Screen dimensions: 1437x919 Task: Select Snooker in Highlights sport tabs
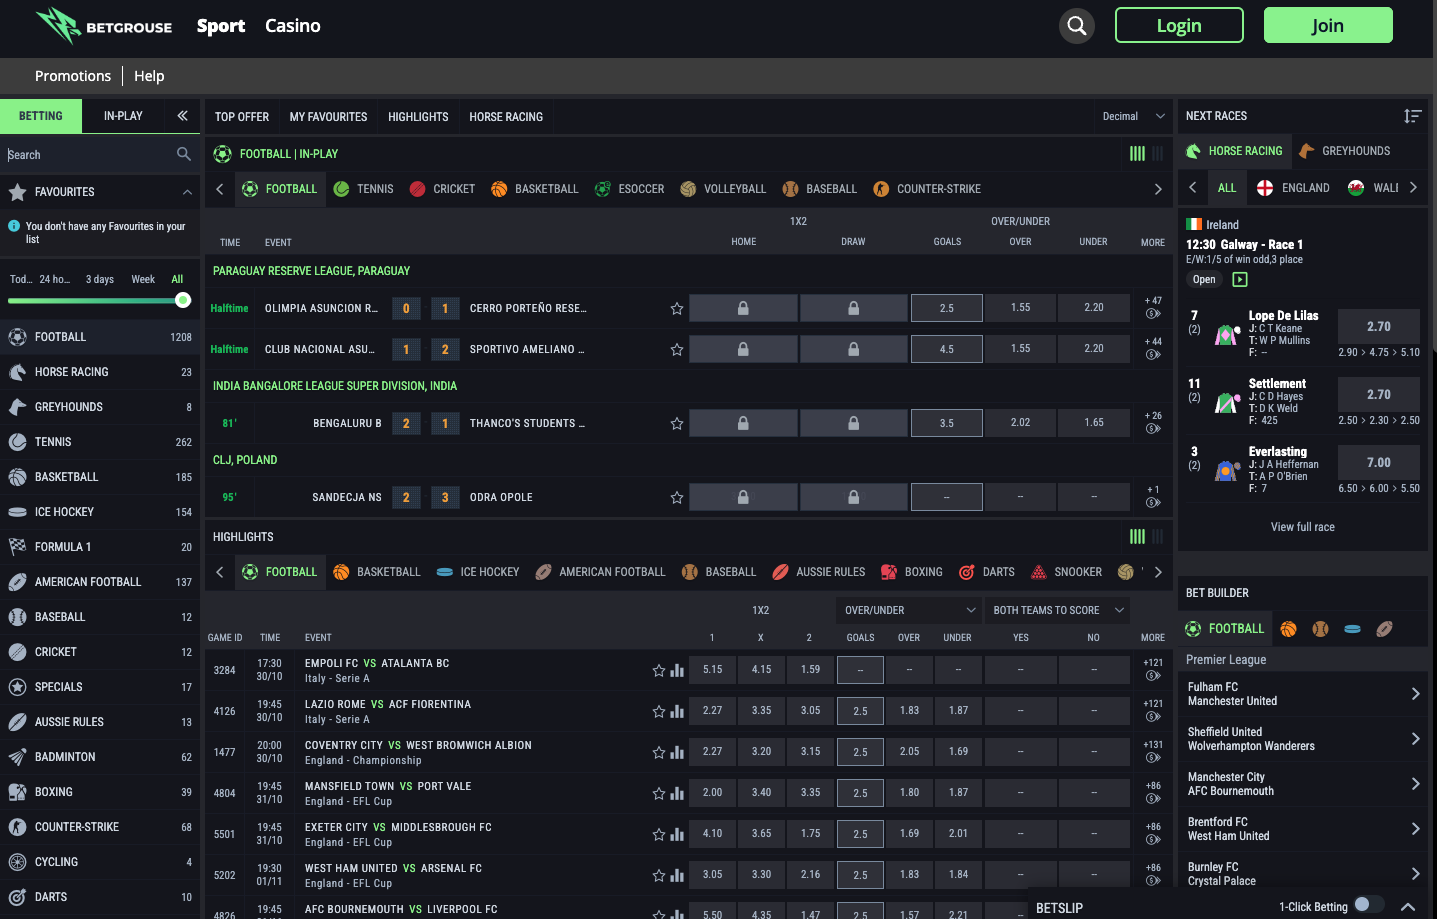1066,572
